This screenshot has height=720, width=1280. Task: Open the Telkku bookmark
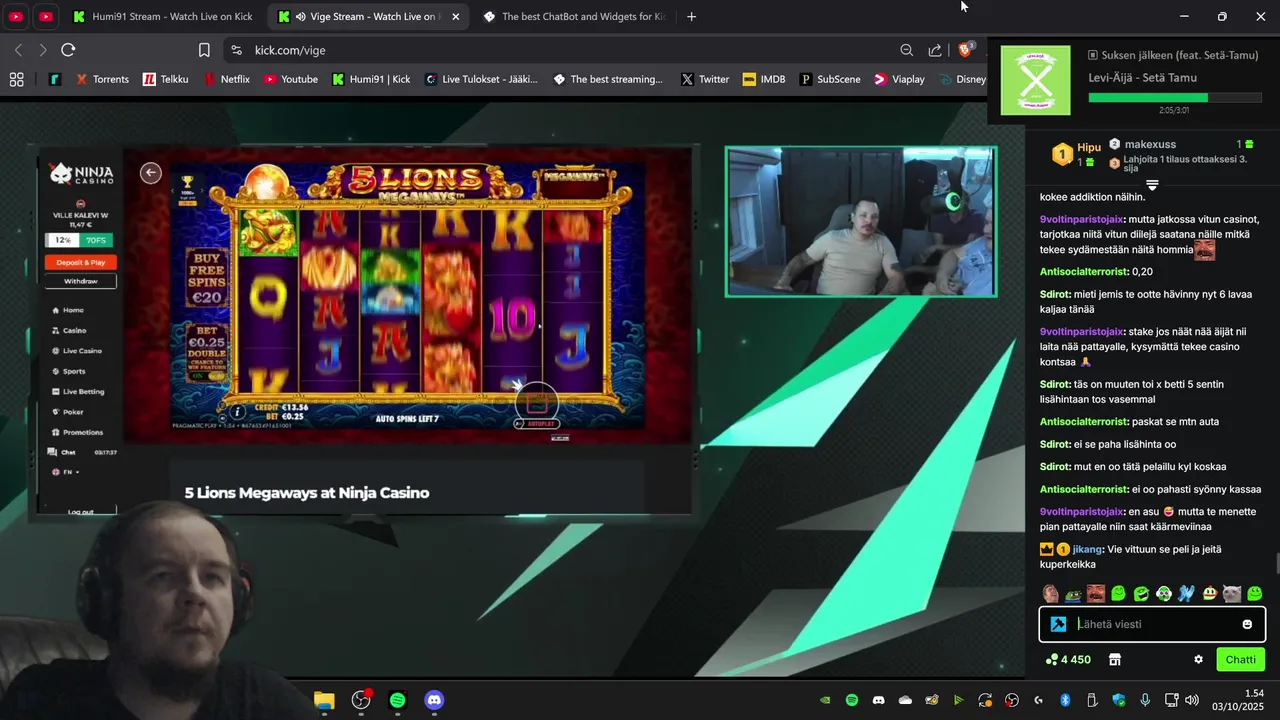[x=165, y=79]
